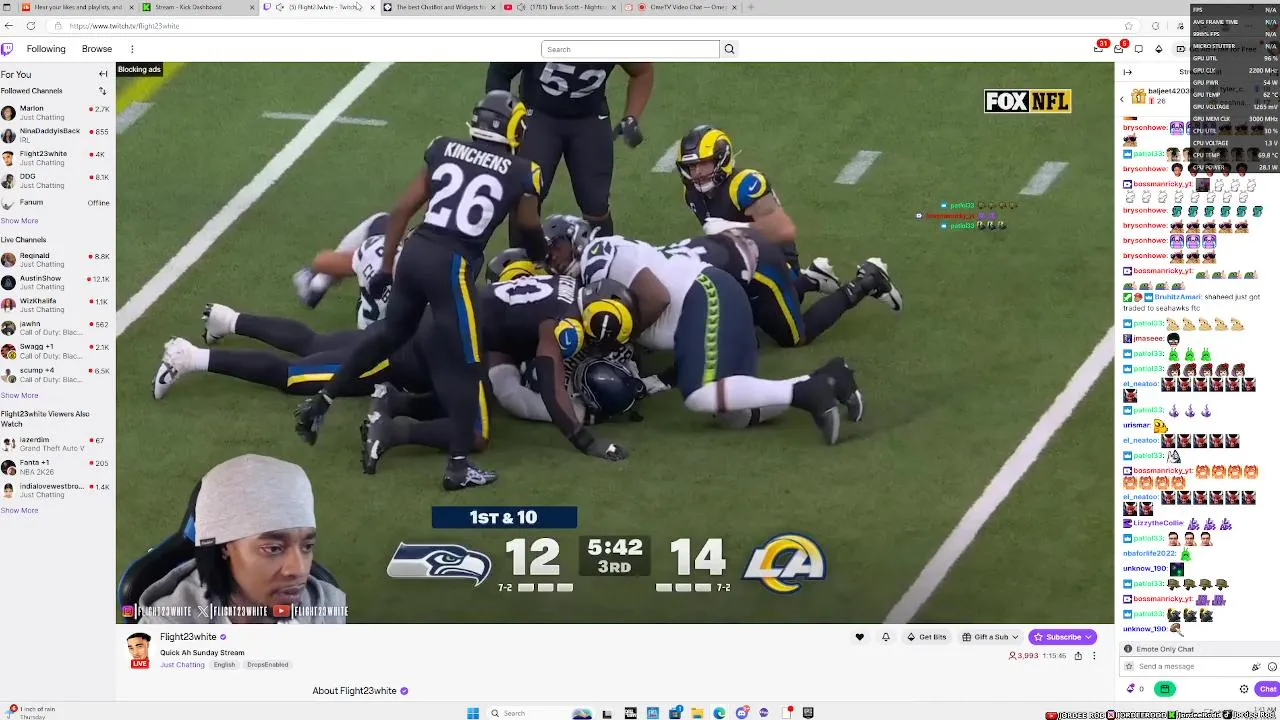This screenshot has width=1280, height=720.
Task: Click the Blocking ads badge on video
Action: [x=139, y=69]
